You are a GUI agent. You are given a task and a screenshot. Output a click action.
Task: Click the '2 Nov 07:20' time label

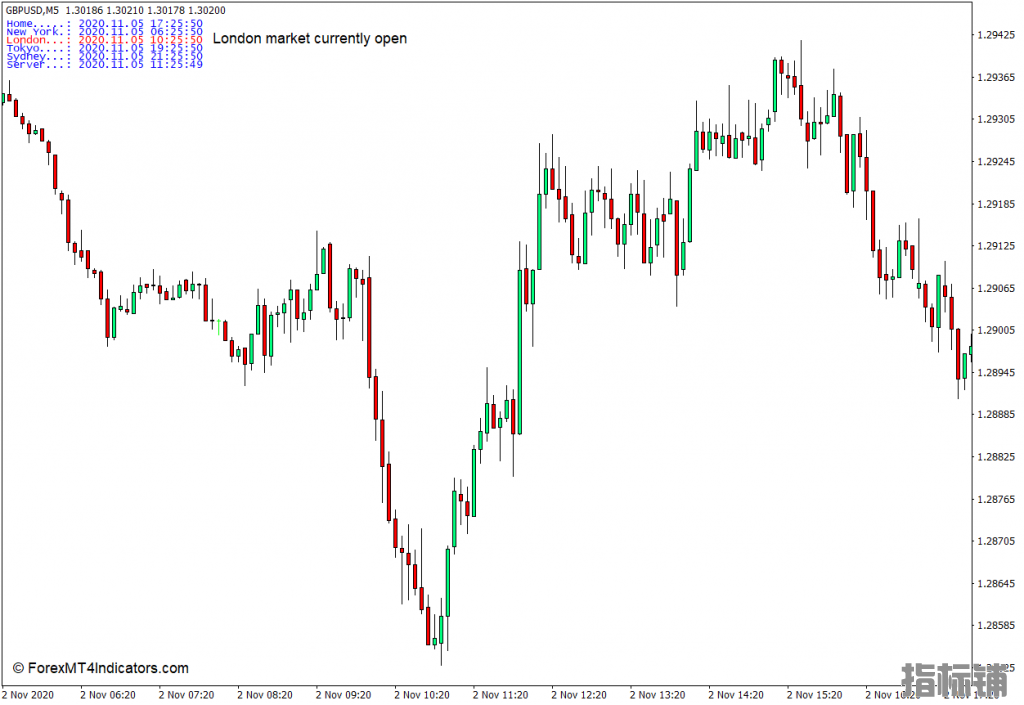186,695
